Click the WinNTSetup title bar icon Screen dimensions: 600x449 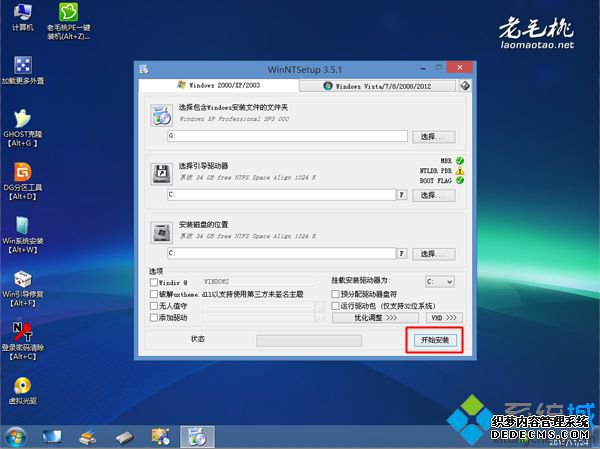click(x=144, y=70)
